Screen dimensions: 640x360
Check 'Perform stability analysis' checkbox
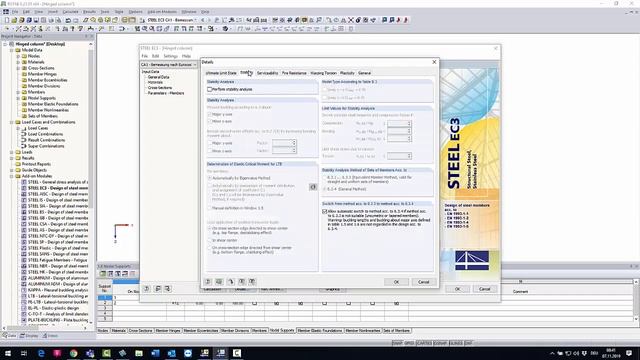[x=209, y=89]
